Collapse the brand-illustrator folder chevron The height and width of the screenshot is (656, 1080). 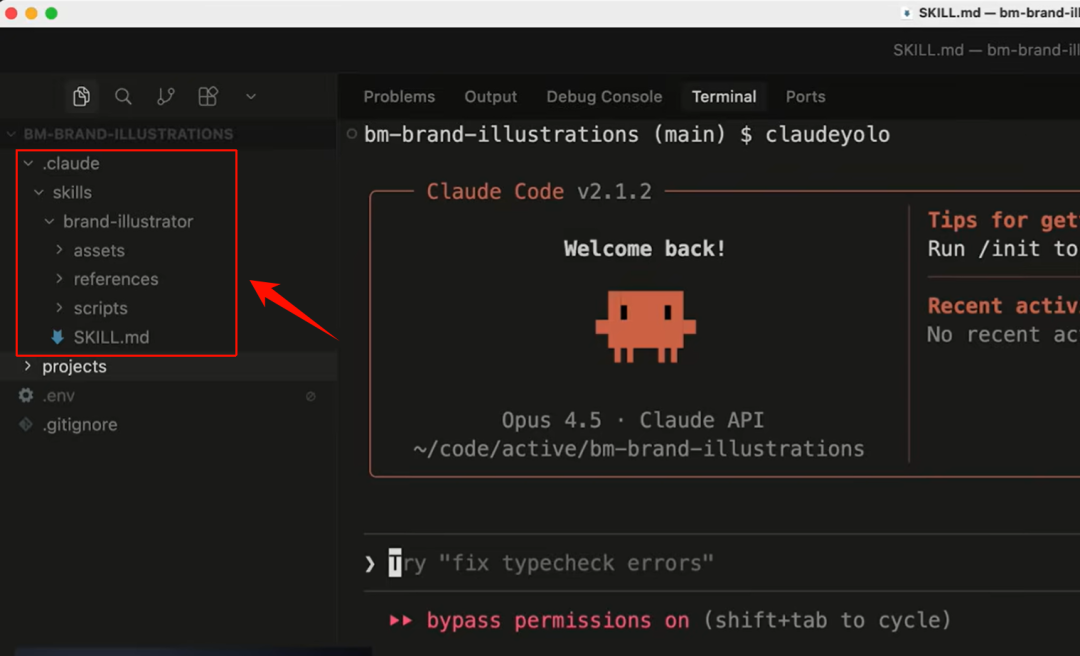[49, 221]
